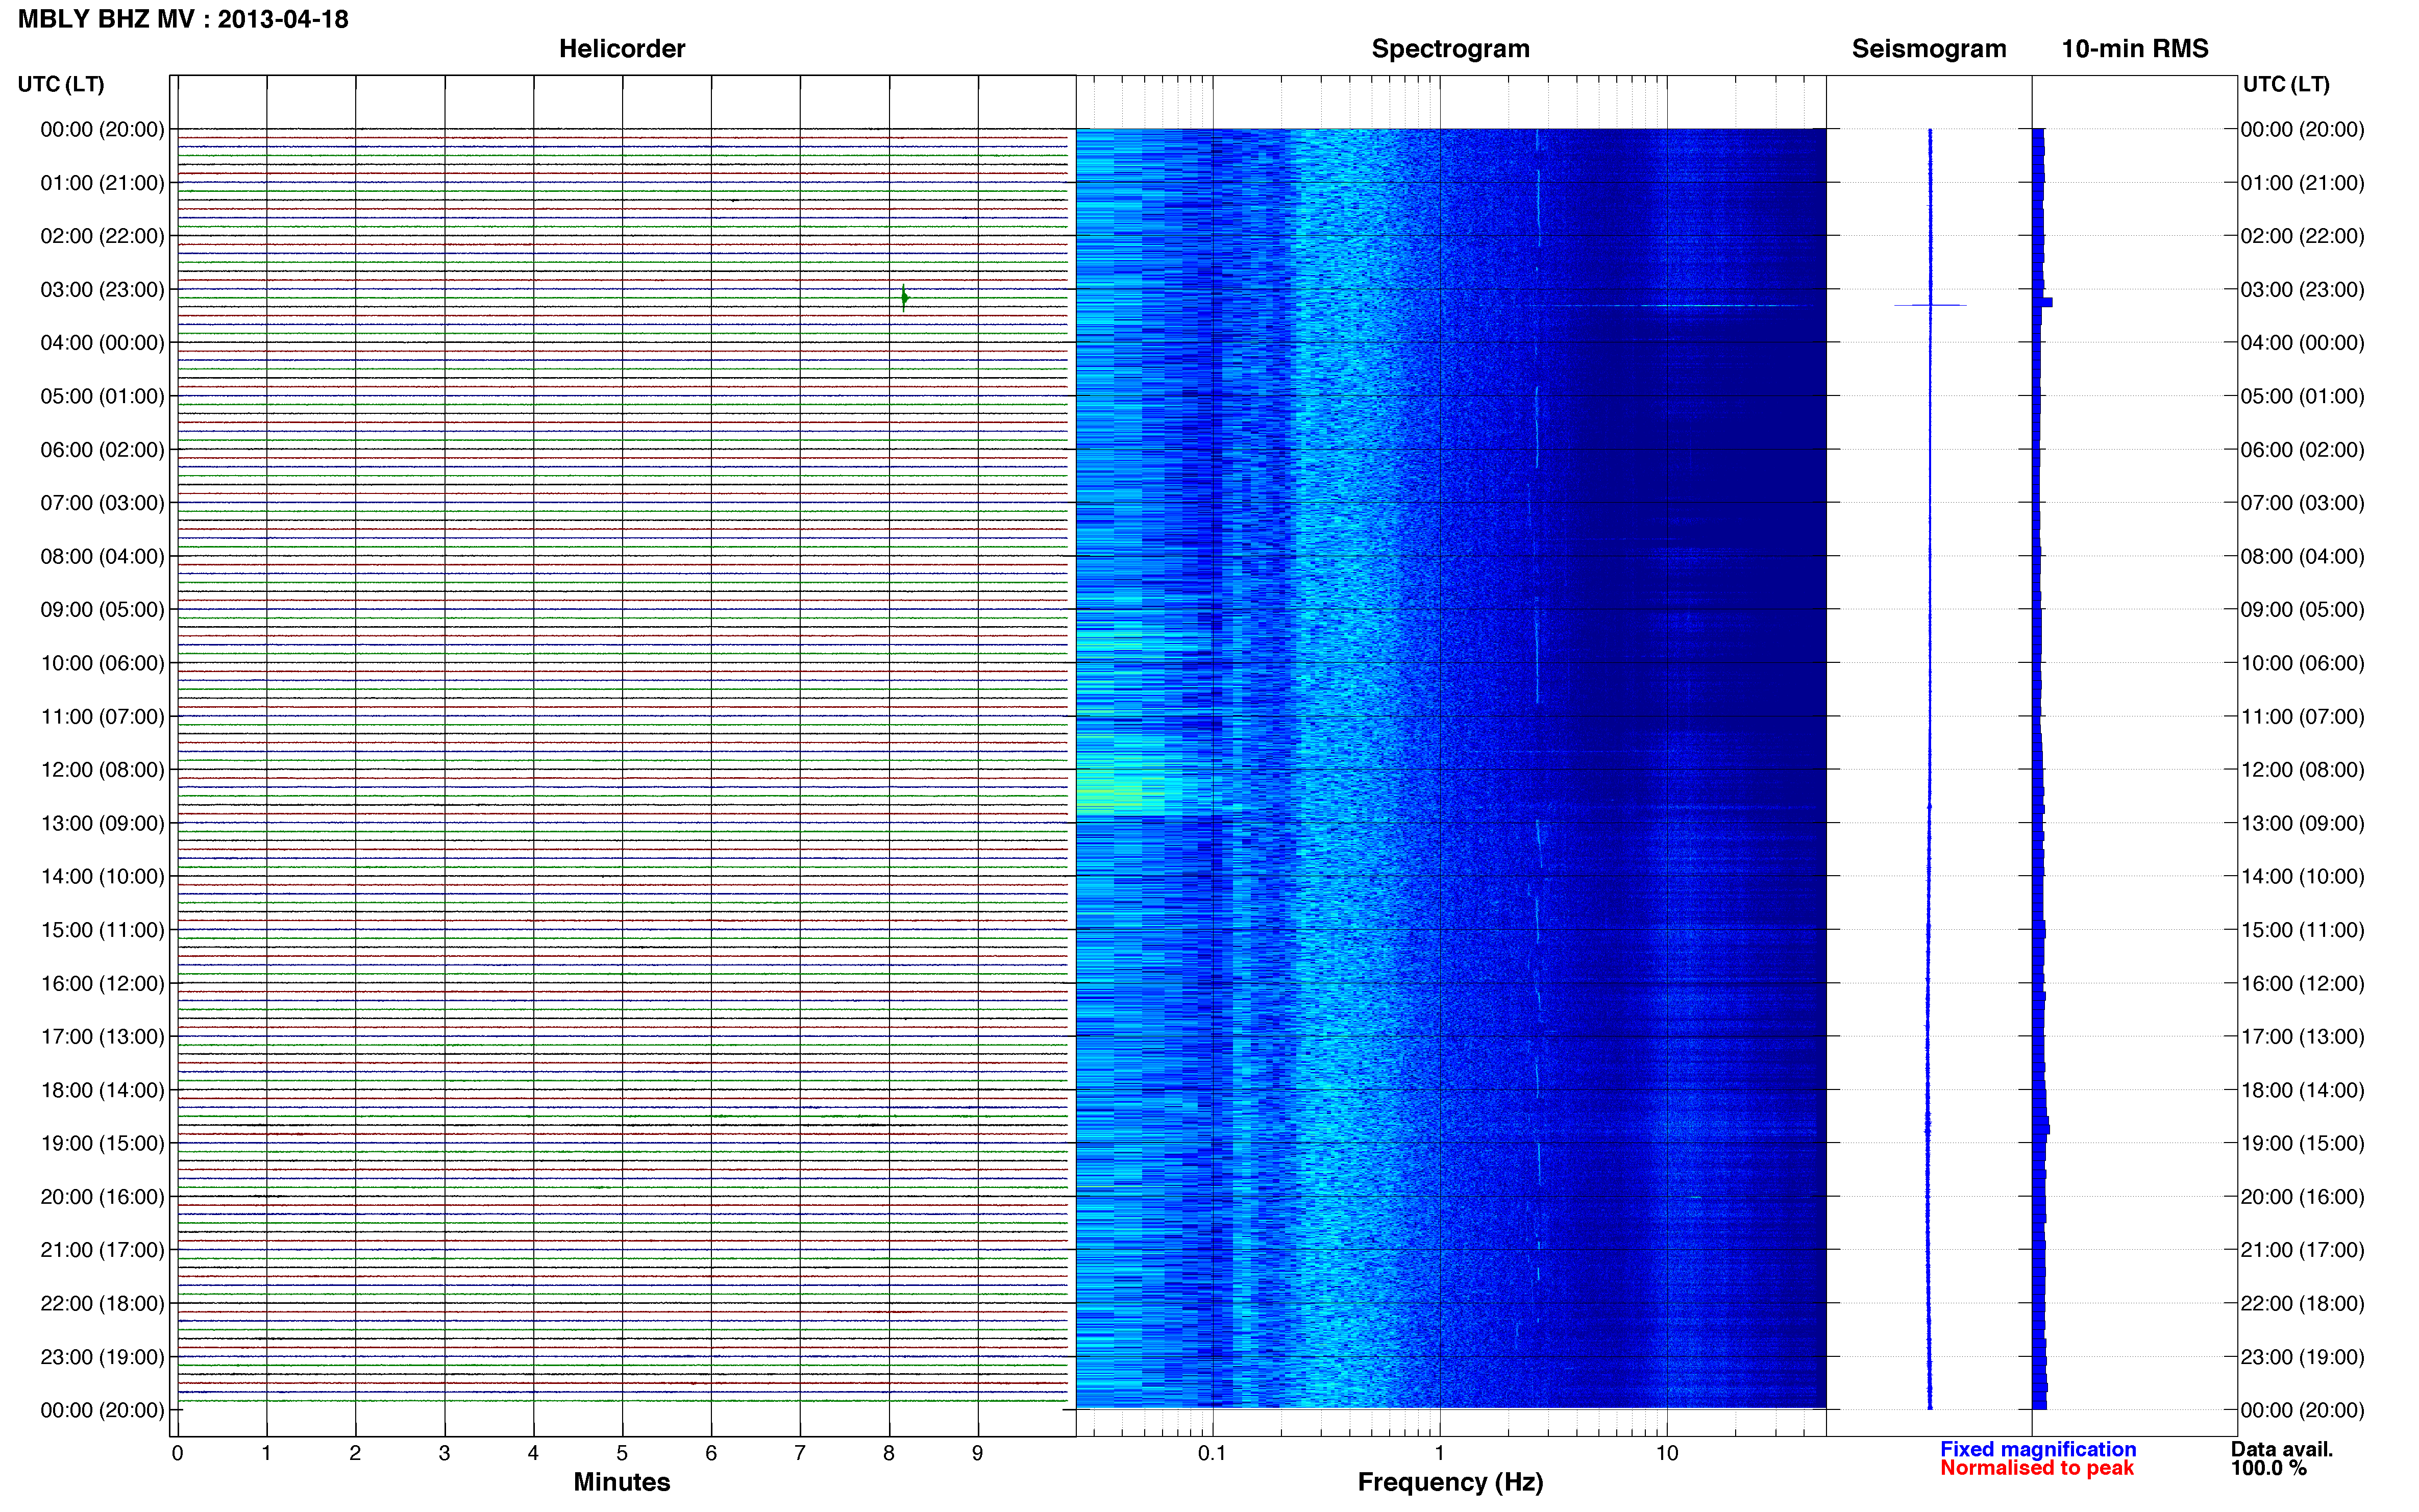Click the horizontal spike on the Seismogram trace
Screen dimensions: 2419x1512
pyautogui.click(x=1930, y=305)
